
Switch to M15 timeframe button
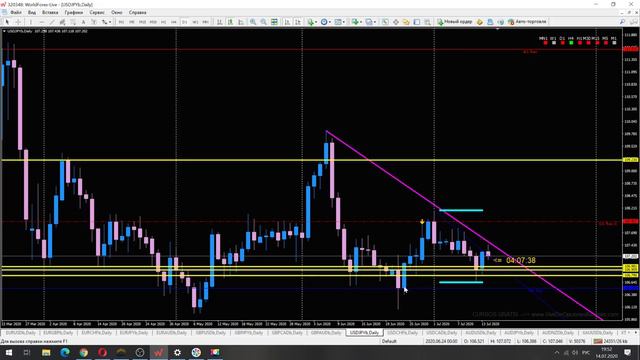click(x=142, y=22)
